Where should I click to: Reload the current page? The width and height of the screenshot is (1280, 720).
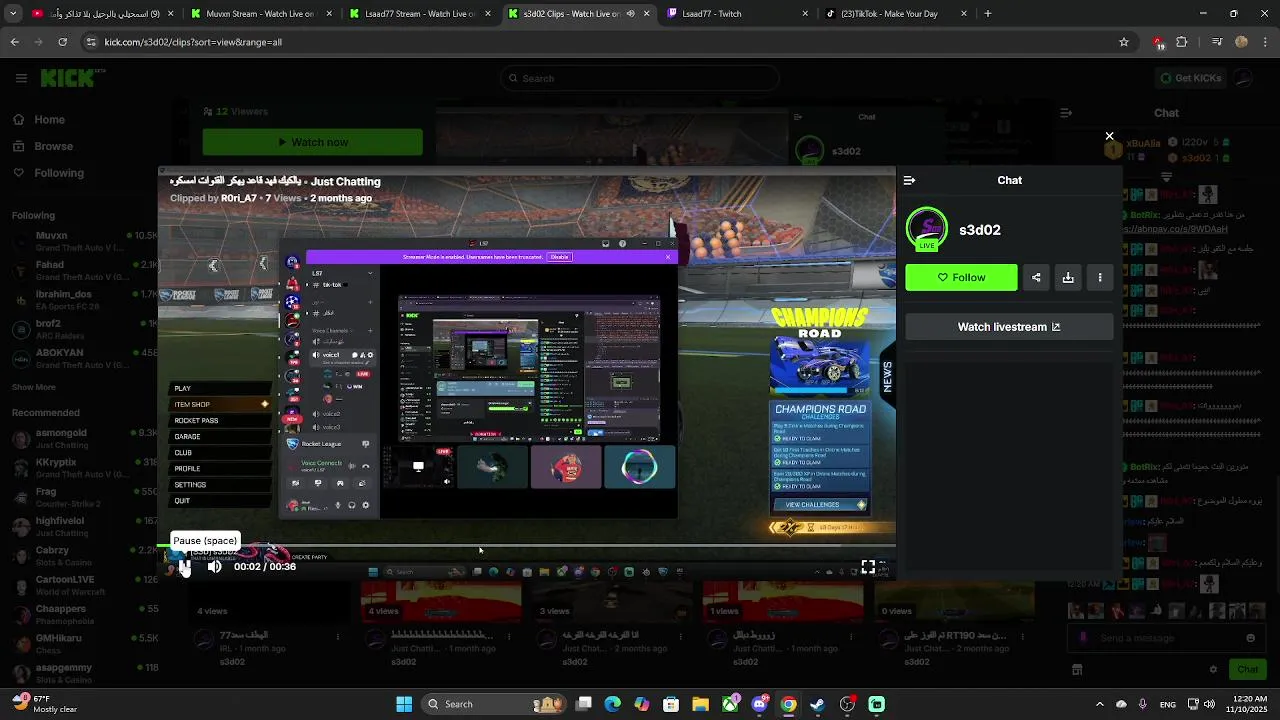tap(62, 42)
